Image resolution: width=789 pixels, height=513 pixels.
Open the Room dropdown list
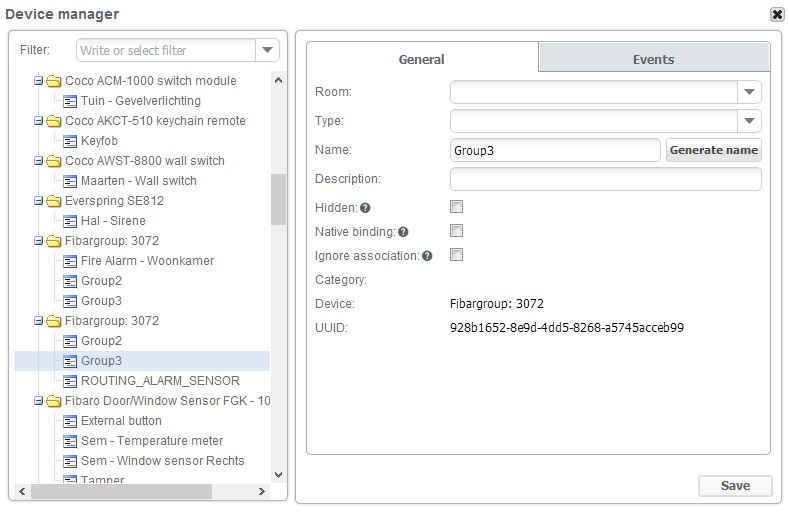coord(749,92)
